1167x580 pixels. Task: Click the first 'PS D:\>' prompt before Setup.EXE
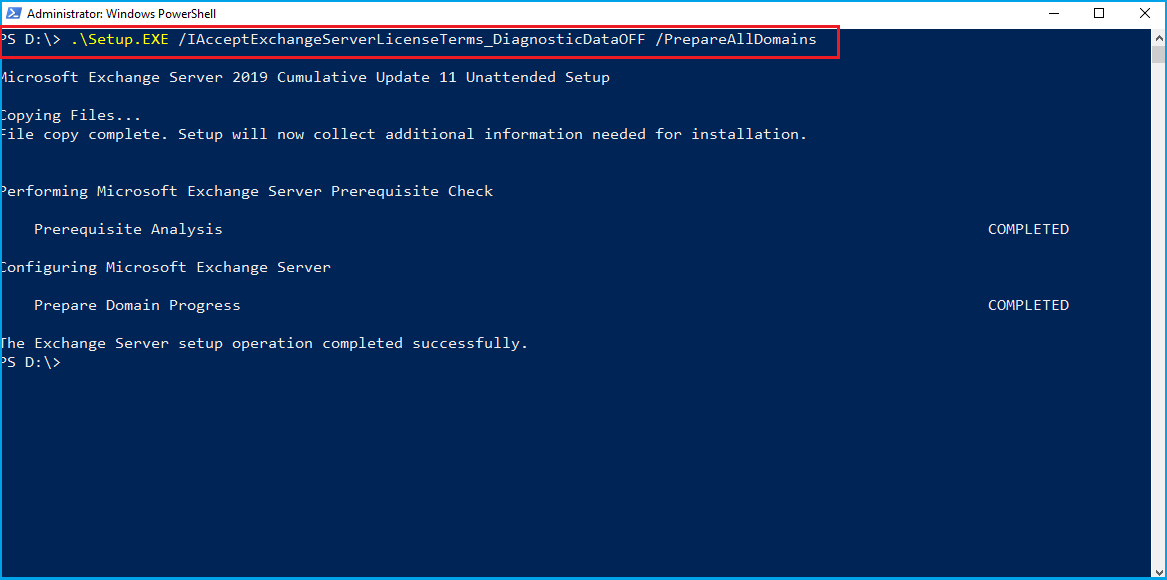pos(31,40)
